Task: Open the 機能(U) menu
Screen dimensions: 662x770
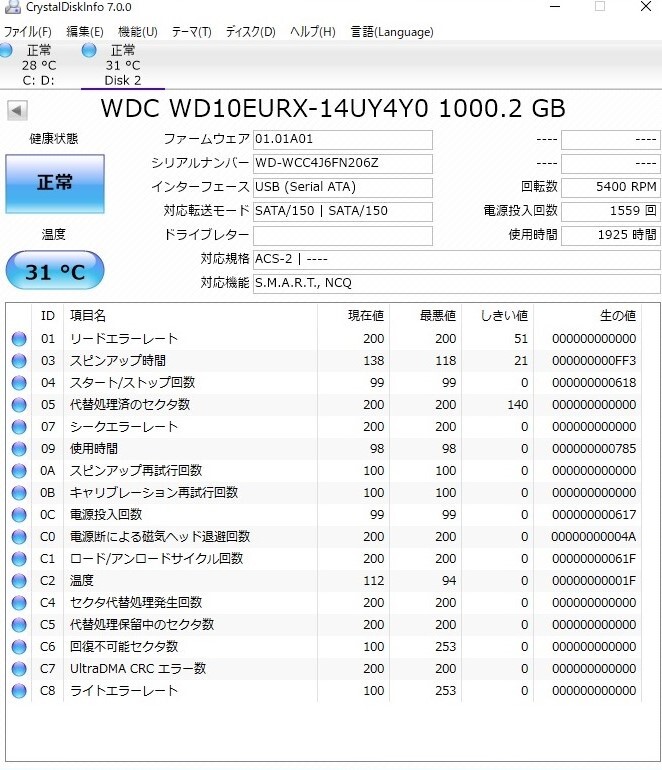Action: 138,32
